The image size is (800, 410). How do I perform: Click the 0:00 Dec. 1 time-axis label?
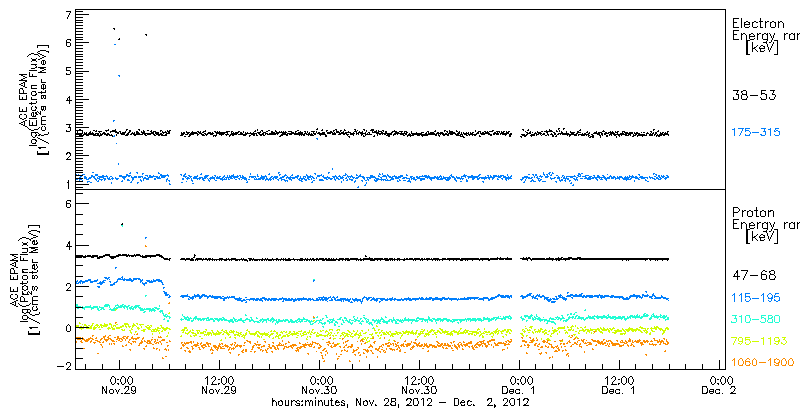pos(519,385)
